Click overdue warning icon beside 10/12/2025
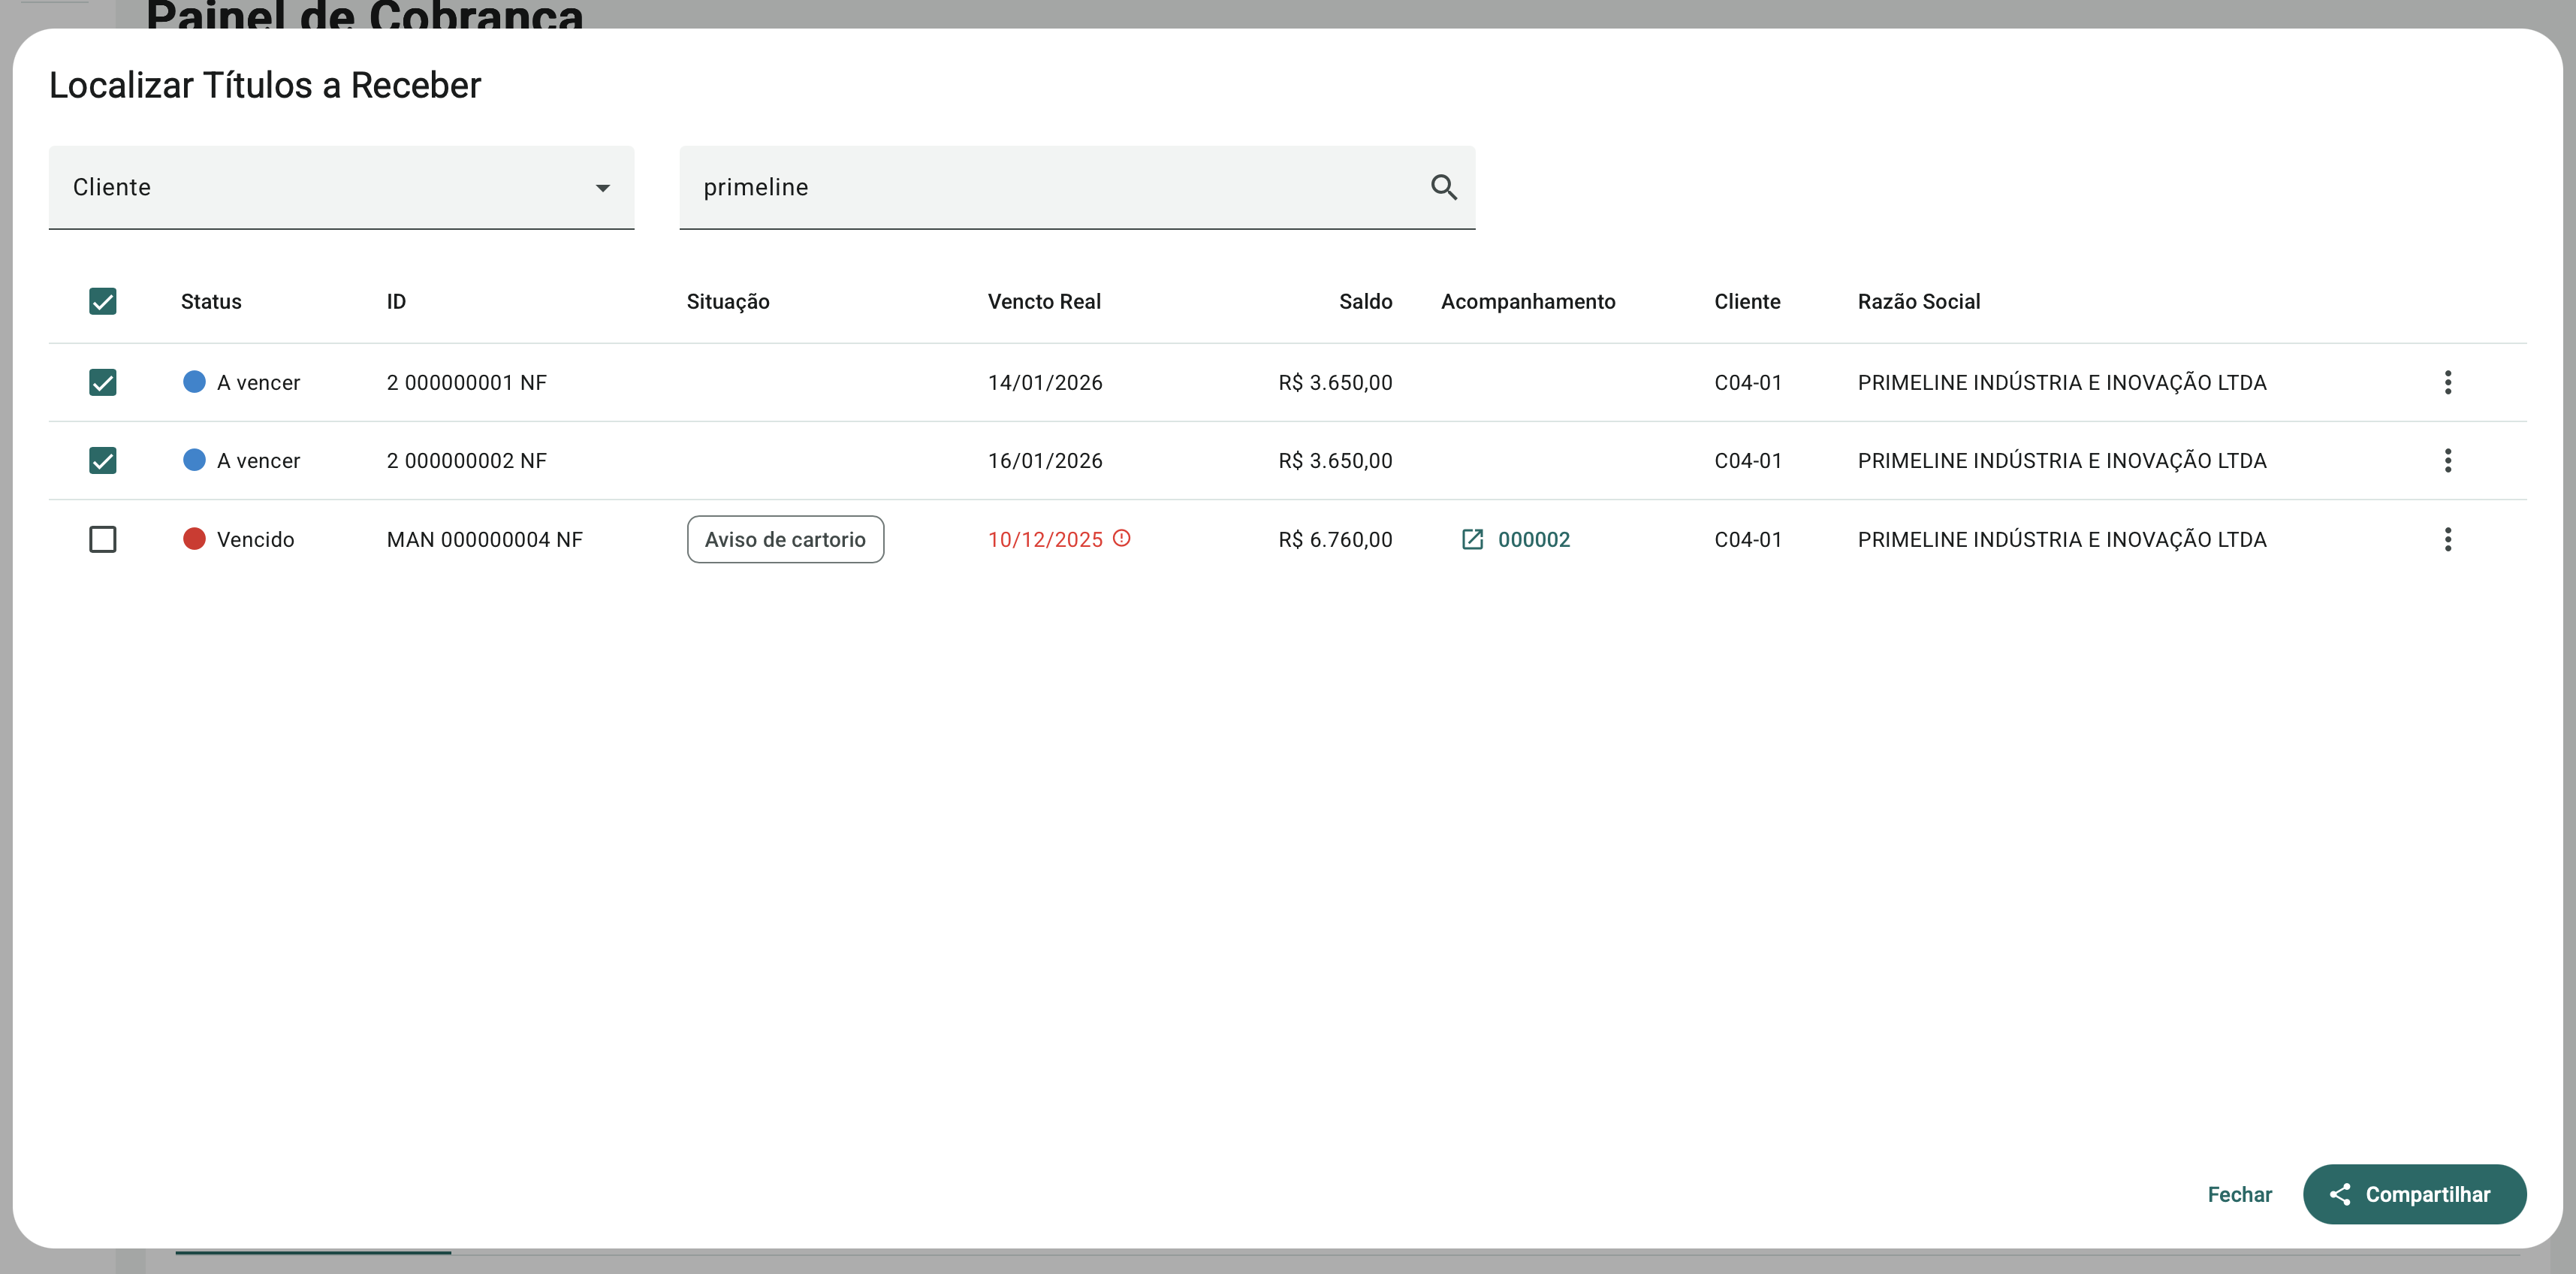 [x=1122, y=538]
